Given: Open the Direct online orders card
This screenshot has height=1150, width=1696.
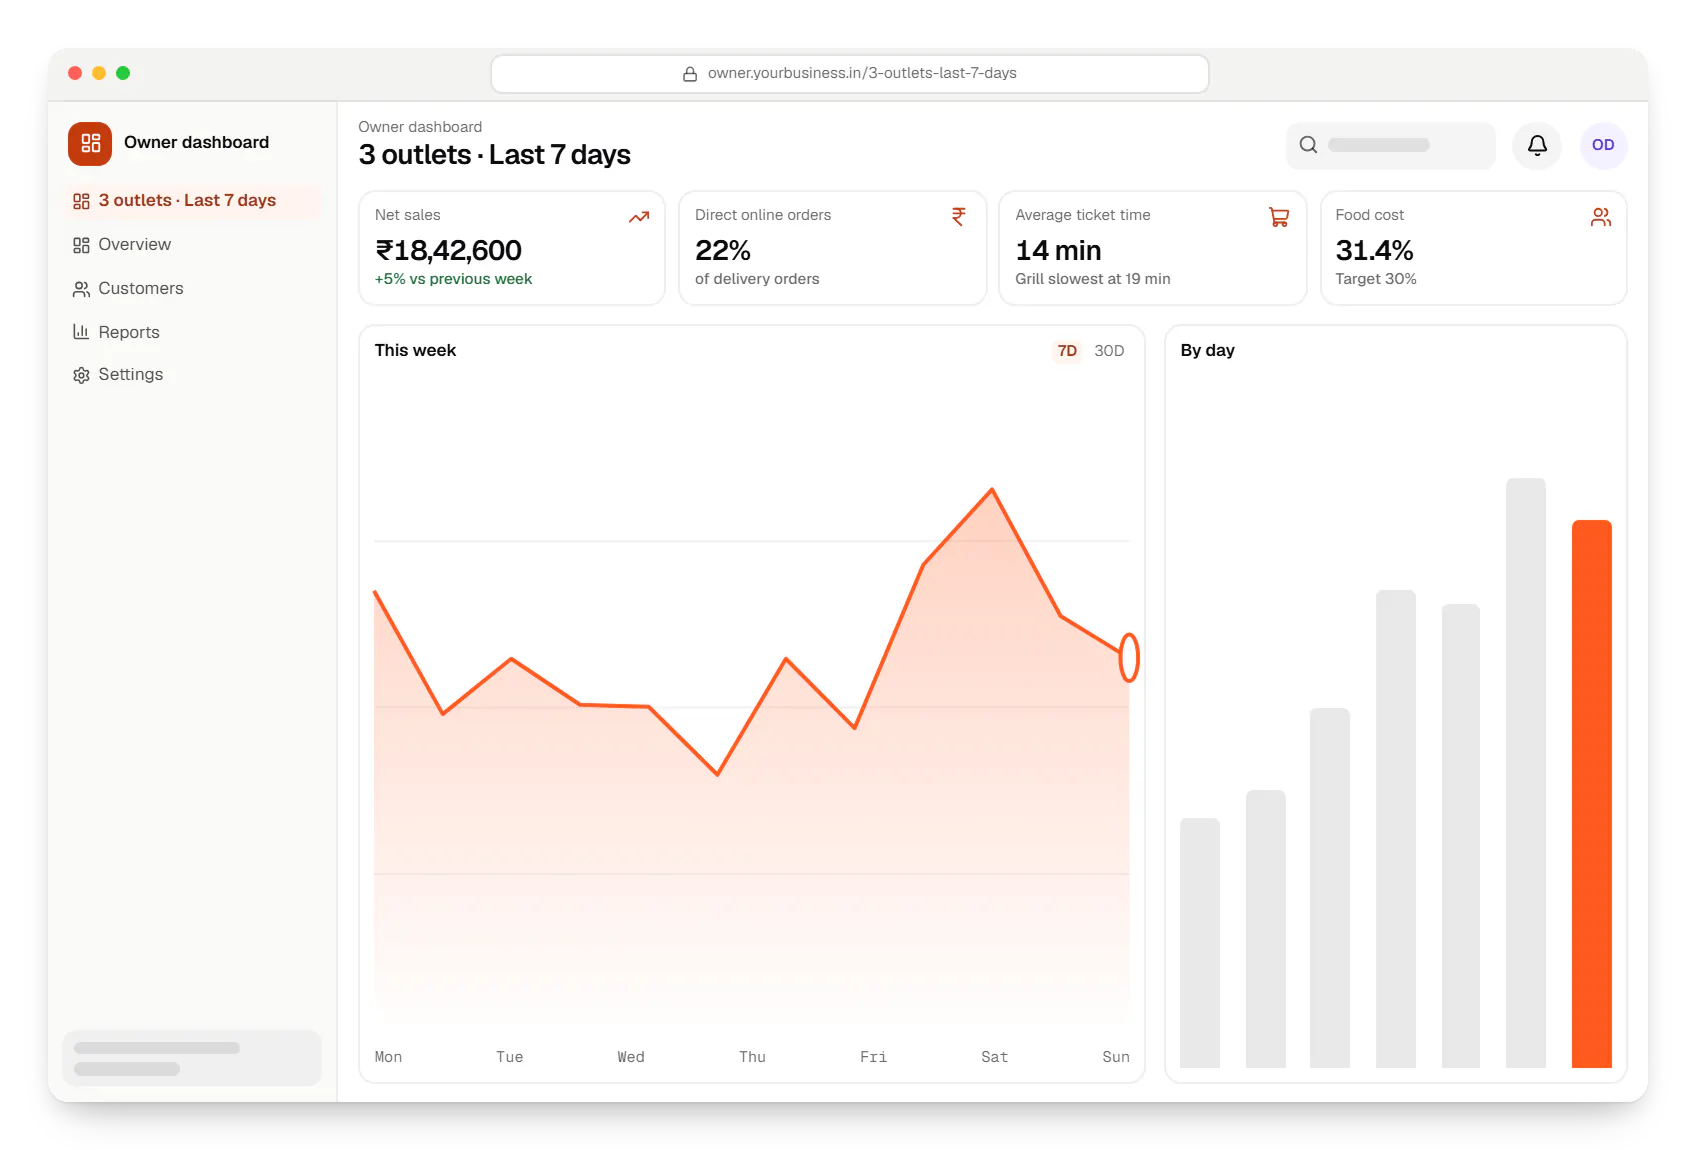Looking at the screenshot, I should tap(832, 248).
